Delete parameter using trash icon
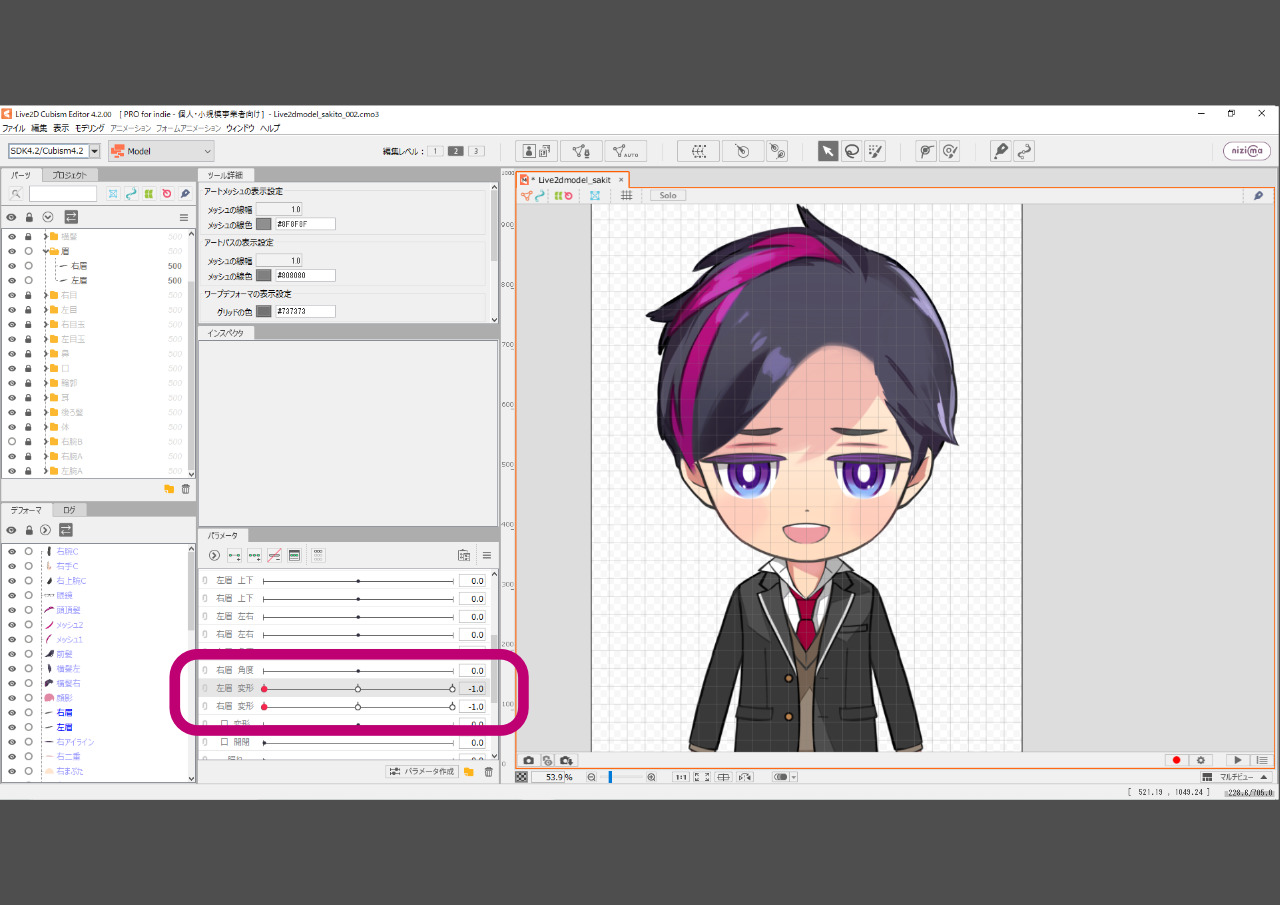1280x905 pixels. tap(488, 772)
